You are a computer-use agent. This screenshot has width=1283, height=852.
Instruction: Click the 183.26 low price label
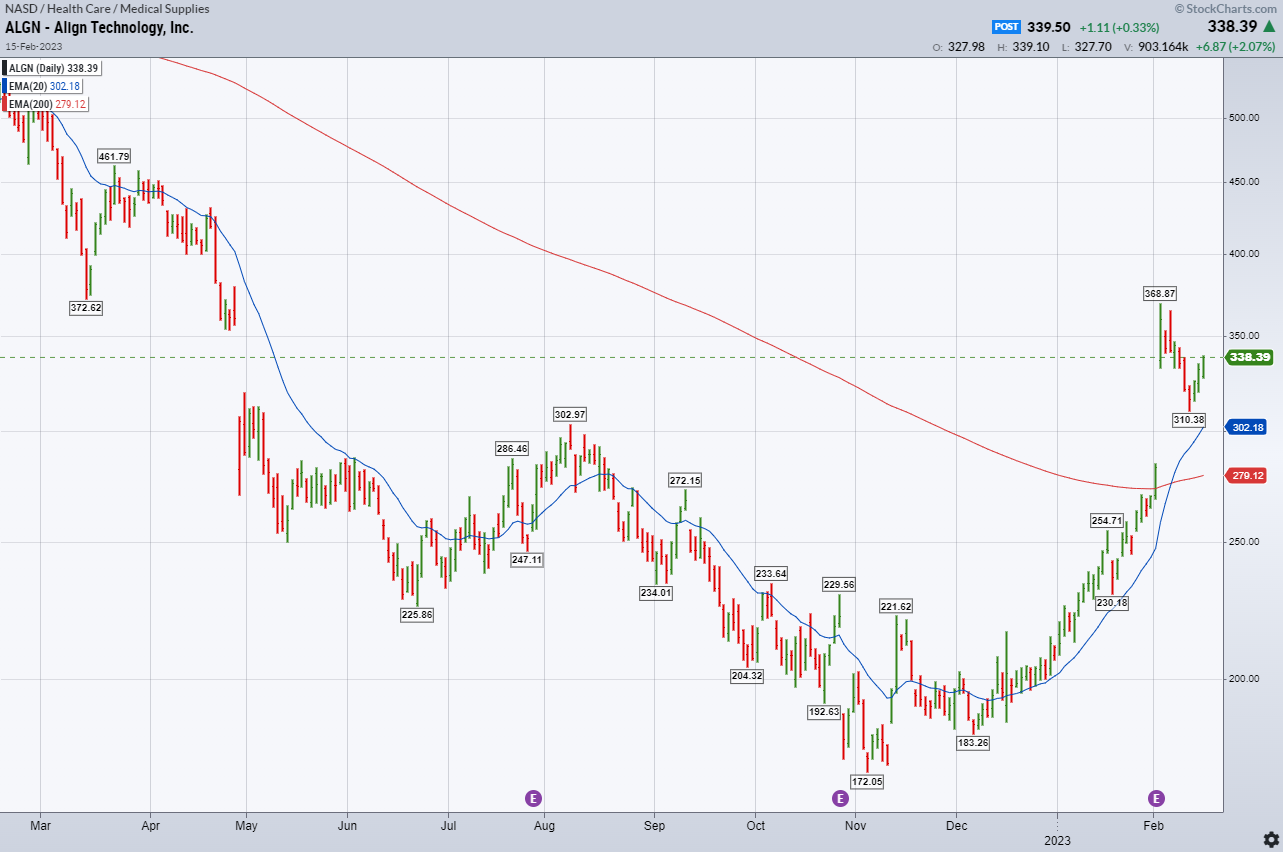point(972,742)
